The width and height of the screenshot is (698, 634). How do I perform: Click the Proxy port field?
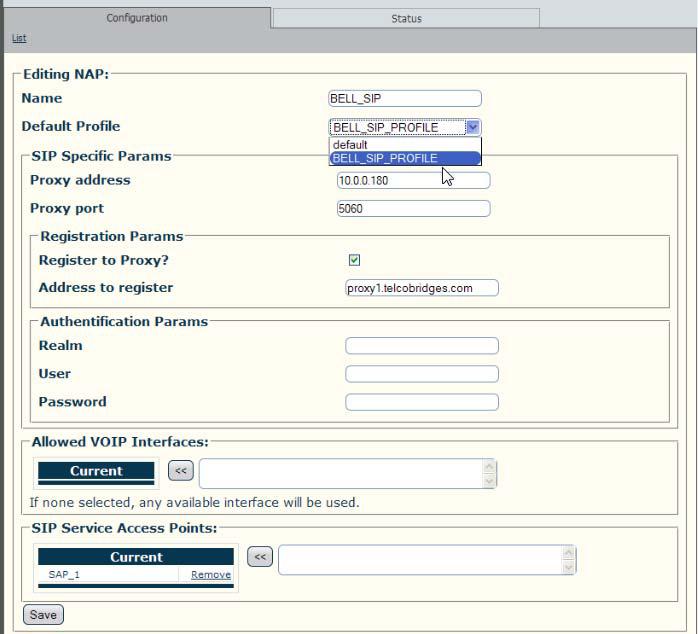(414, 208)
